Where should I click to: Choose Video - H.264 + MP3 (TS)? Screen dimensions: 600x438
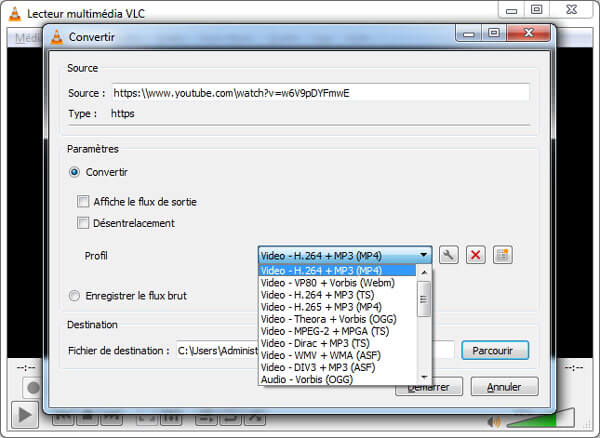pyautogui.click(x=337, y=295)
